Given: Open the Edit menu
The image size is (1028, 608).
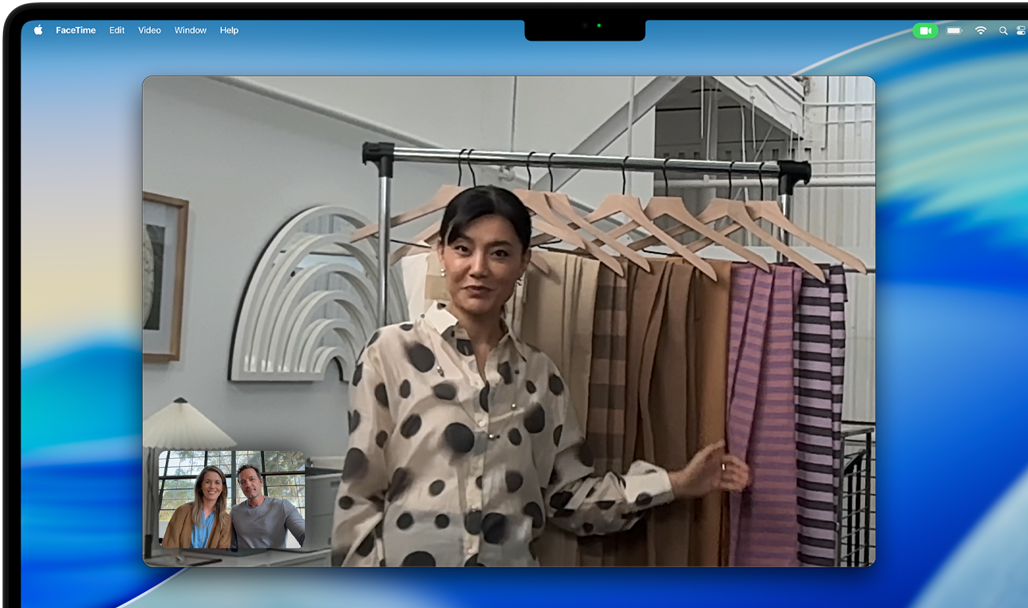Looking at the screenshot, I should click(116, 30).
